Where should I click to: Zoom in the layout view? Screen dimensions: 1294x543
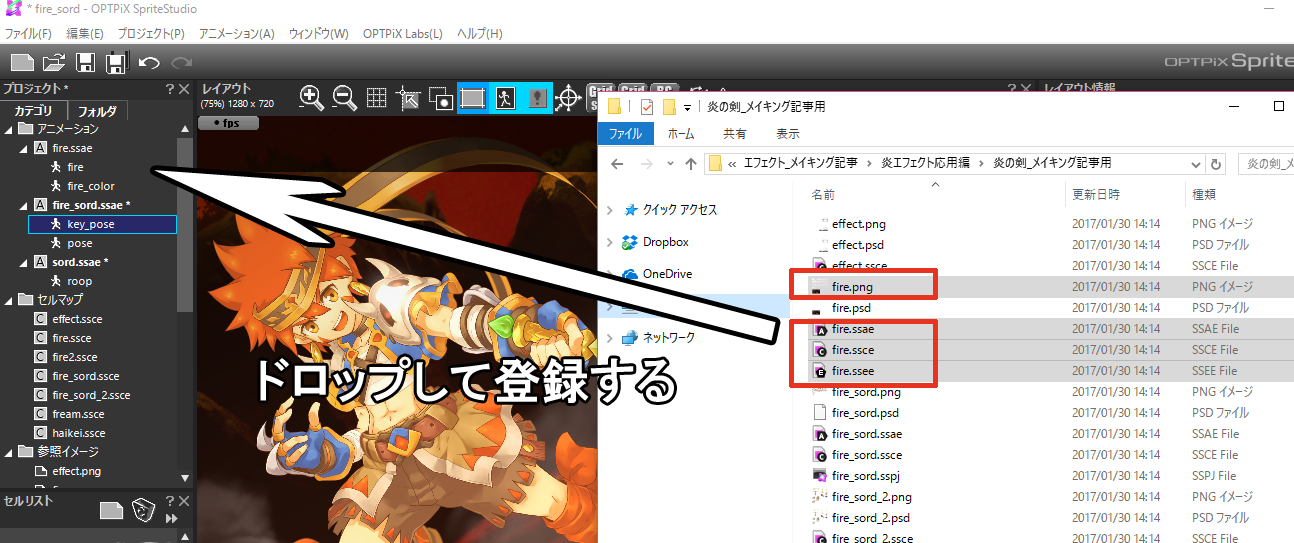pos(312,97)
